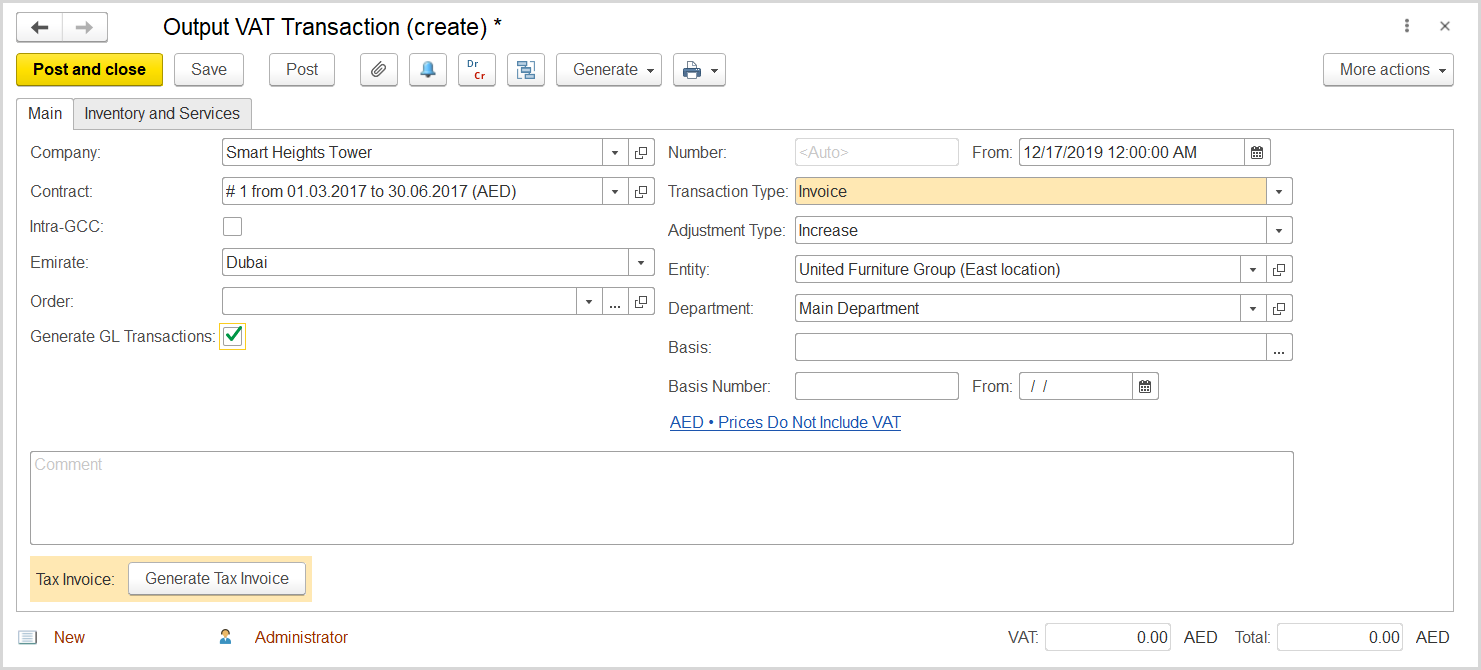Screen dimensions: 1481x670
Task: Expand the Entity dropdown
Action: pyautogui.click(x=1254, y=270)
